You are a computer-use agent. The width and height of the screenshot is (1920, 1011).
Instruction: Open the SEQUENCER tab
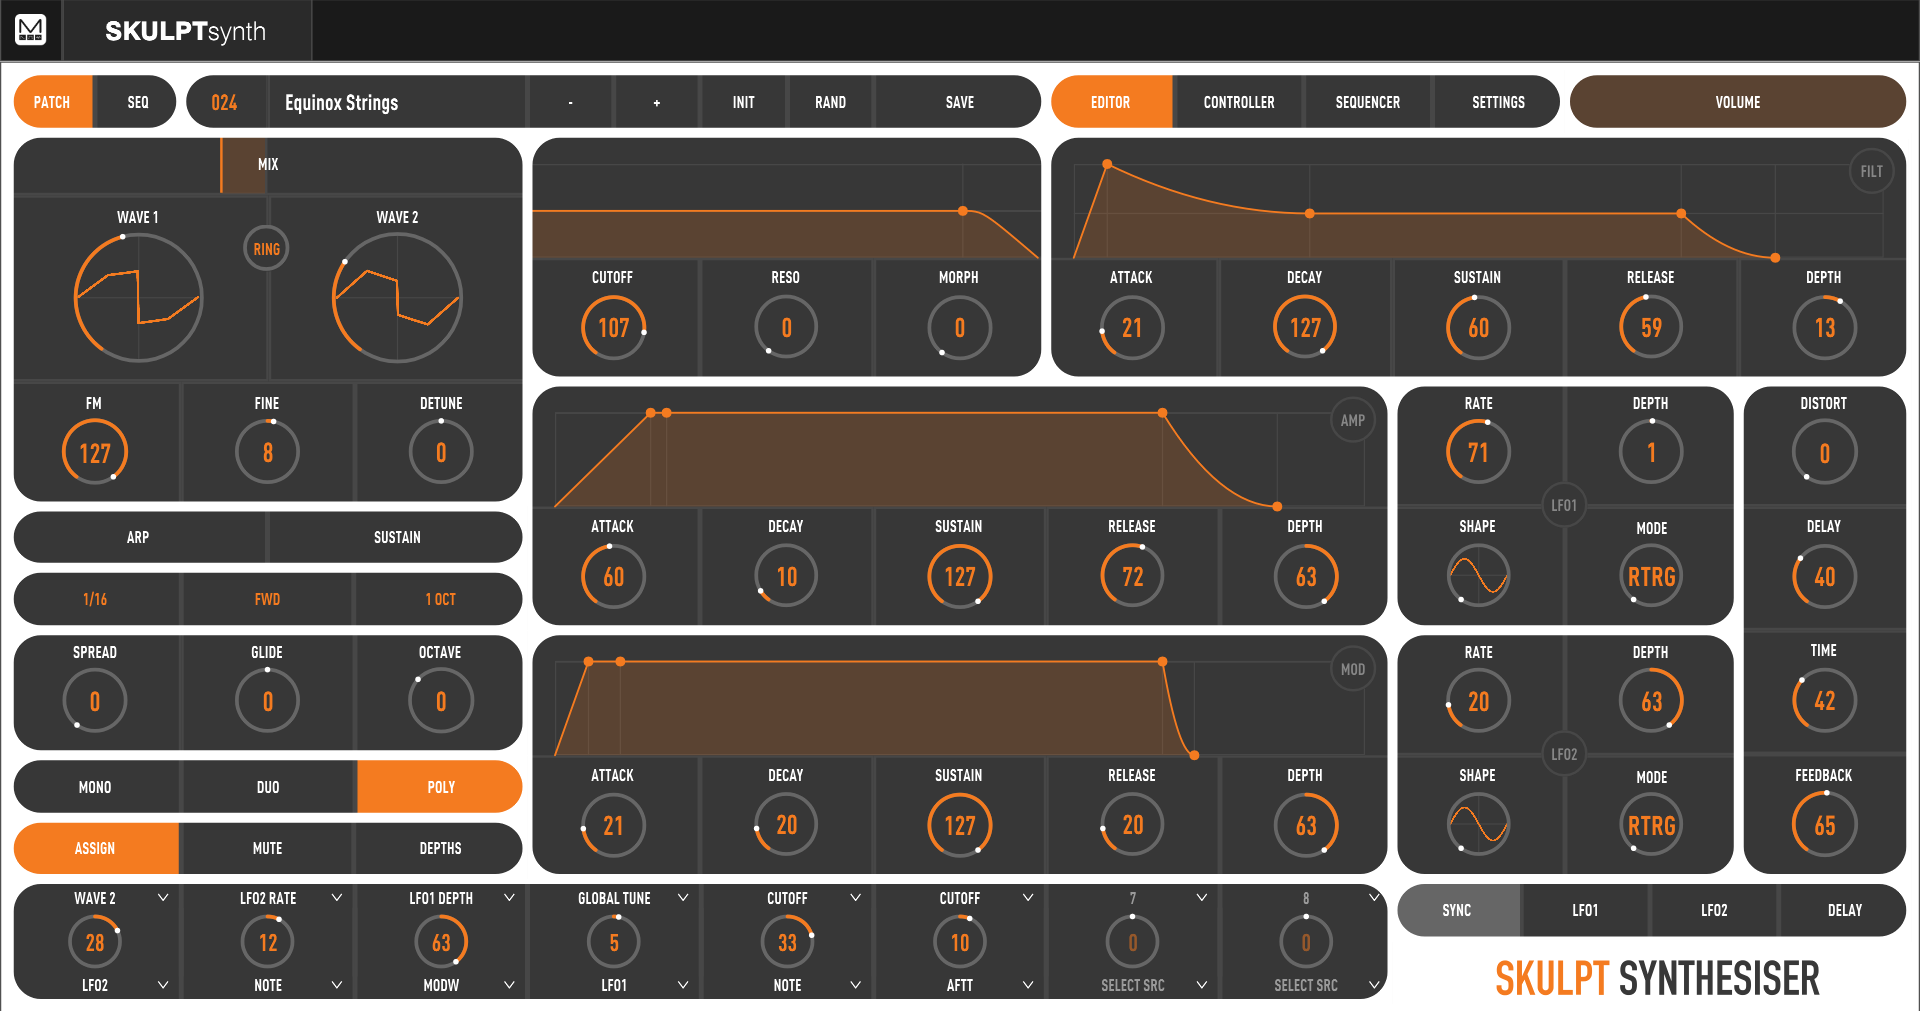(1368, 102)
